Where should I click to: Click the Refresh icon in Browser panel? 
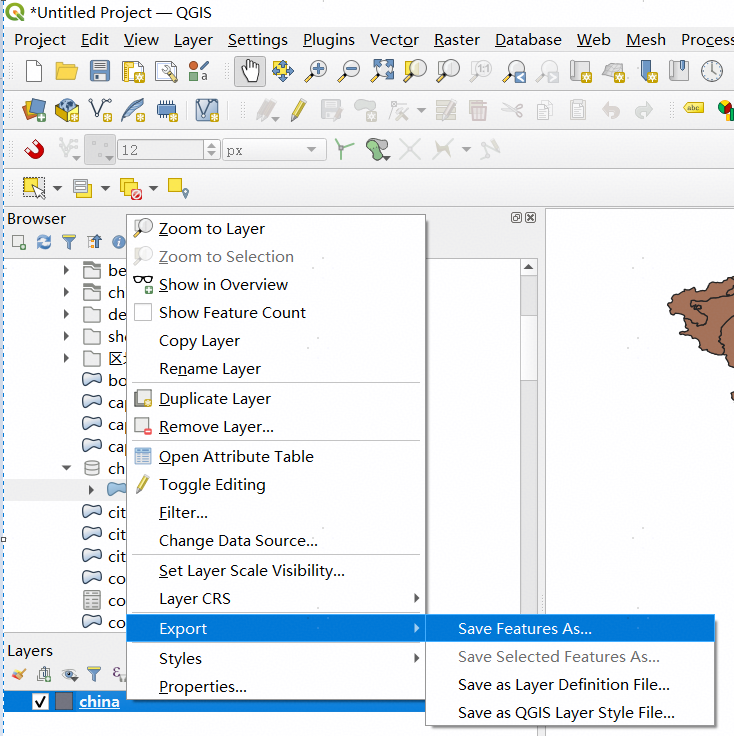point(44,242)
